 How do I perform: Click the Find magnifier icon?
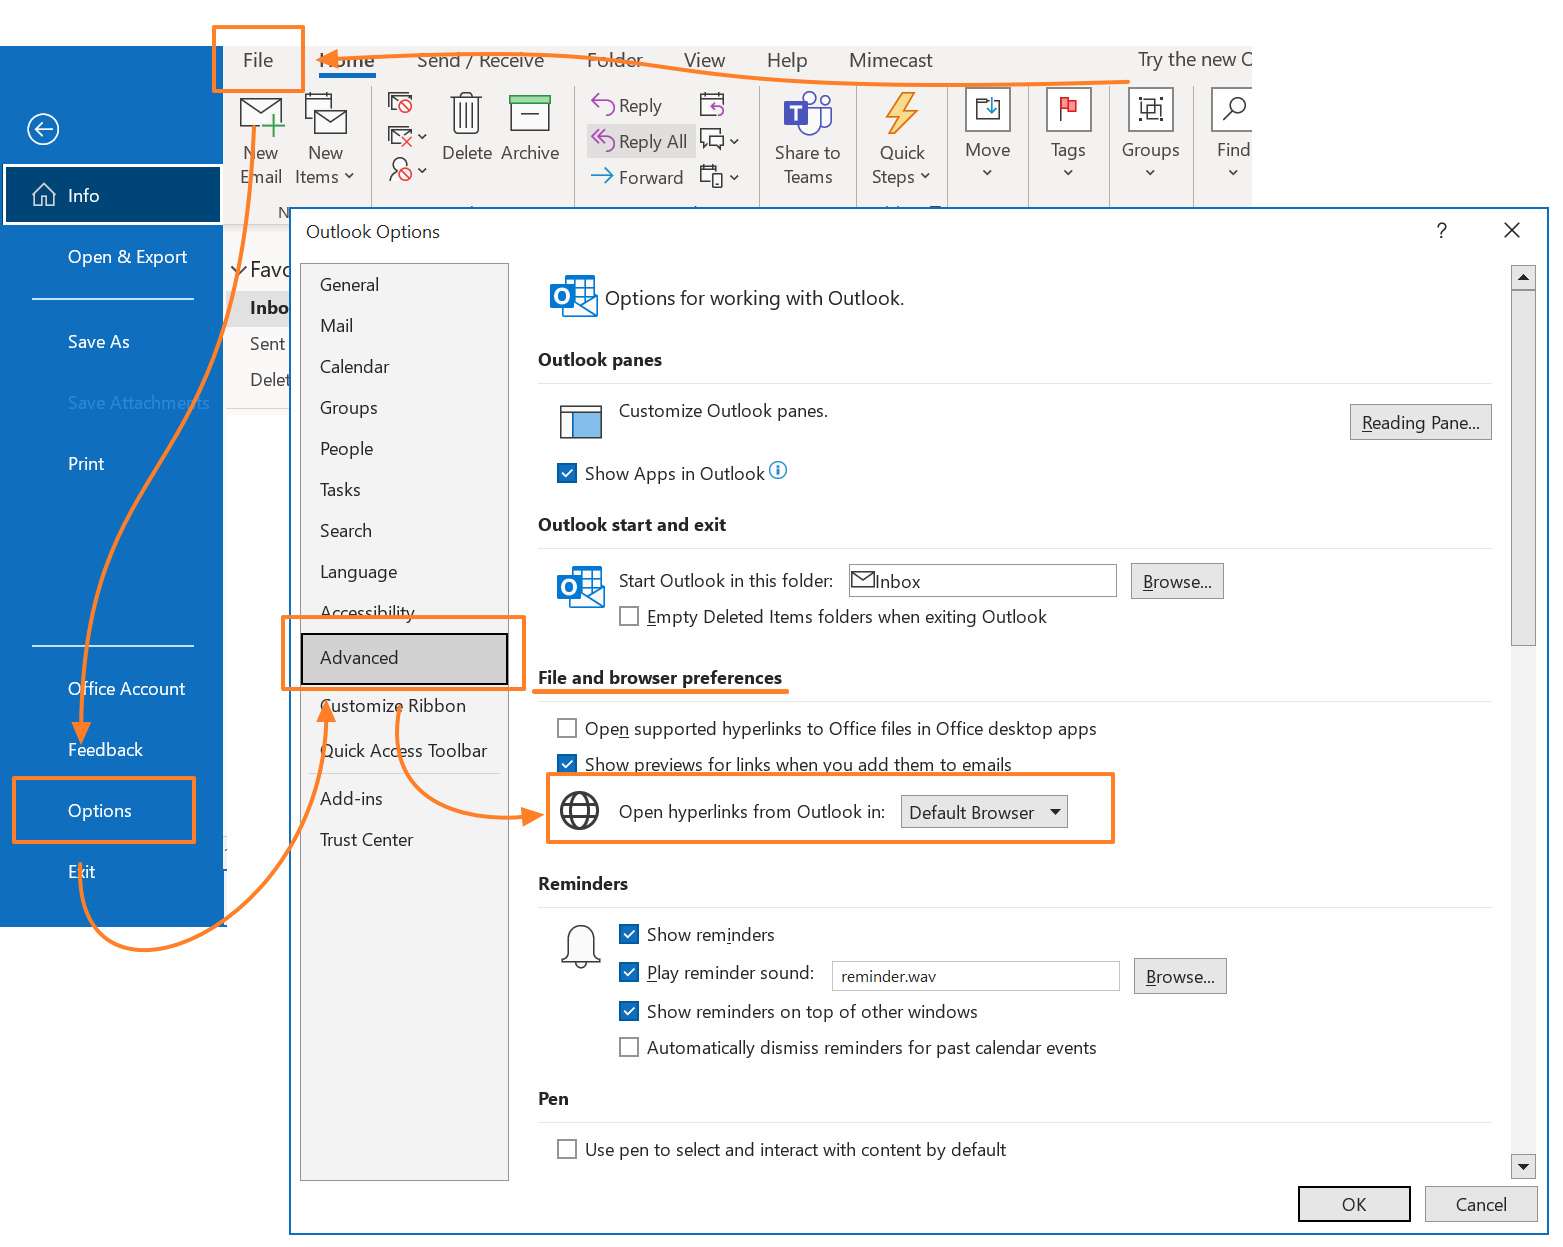(x=1233, y=110)
